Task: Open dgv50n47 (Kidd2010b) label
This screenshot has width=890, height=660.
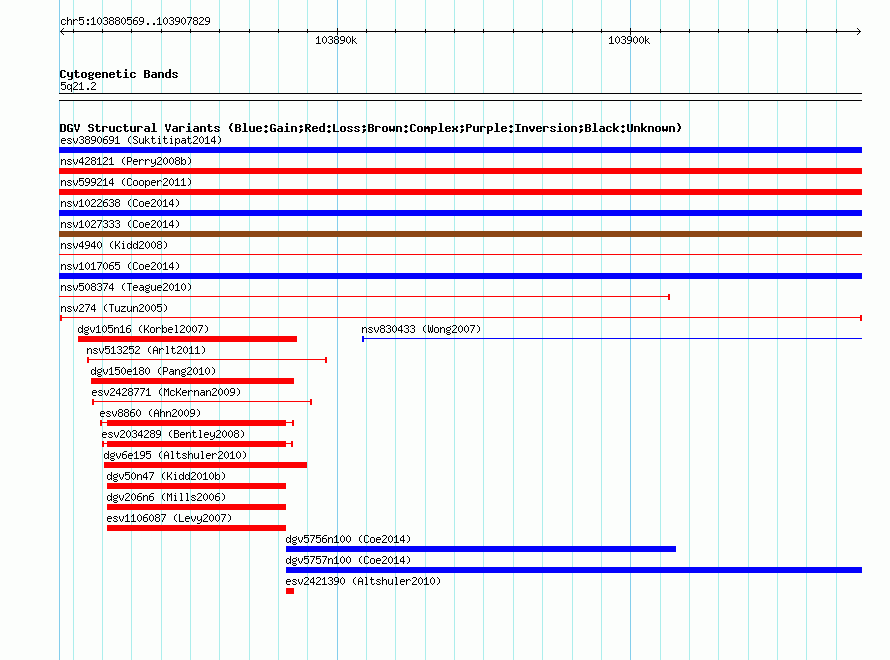Action: coord(166,476)
